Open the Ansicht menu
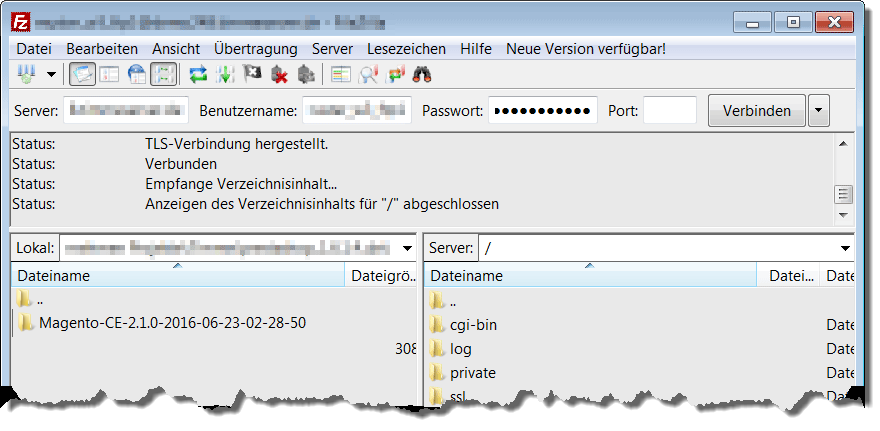This screenshot has height=431, width=880. coord(176,49)
